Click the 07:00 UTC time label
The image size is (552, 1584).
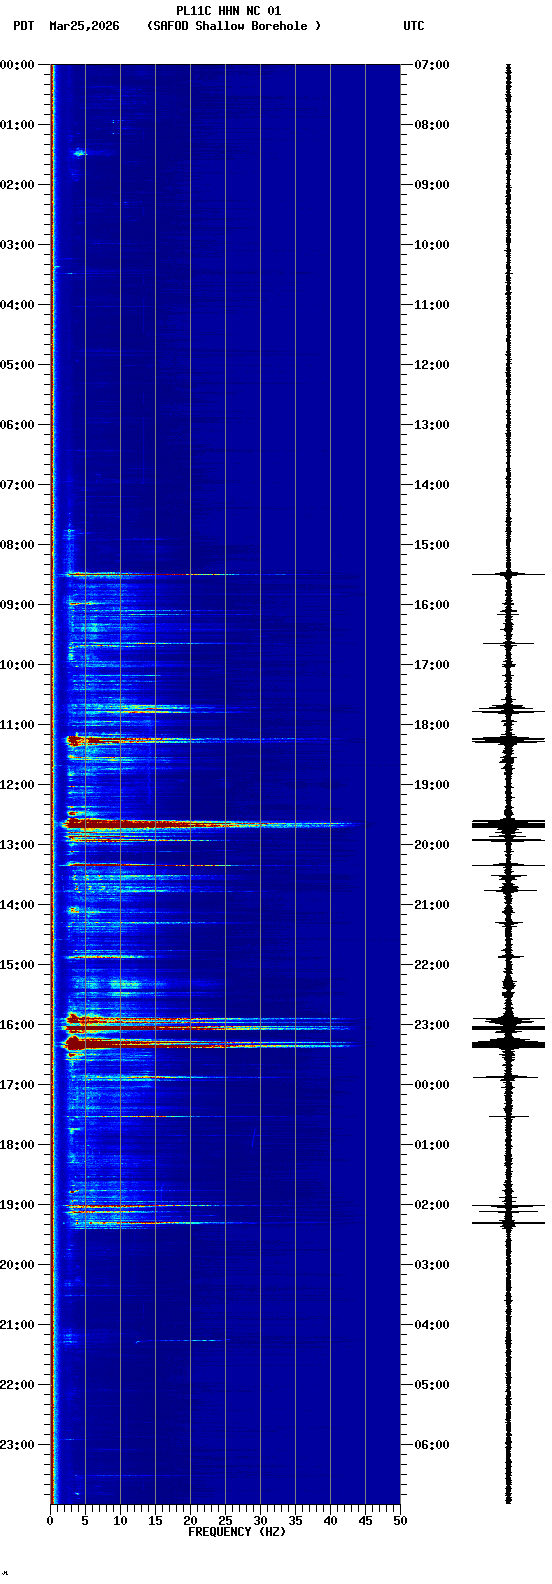(x=432, y=65)
